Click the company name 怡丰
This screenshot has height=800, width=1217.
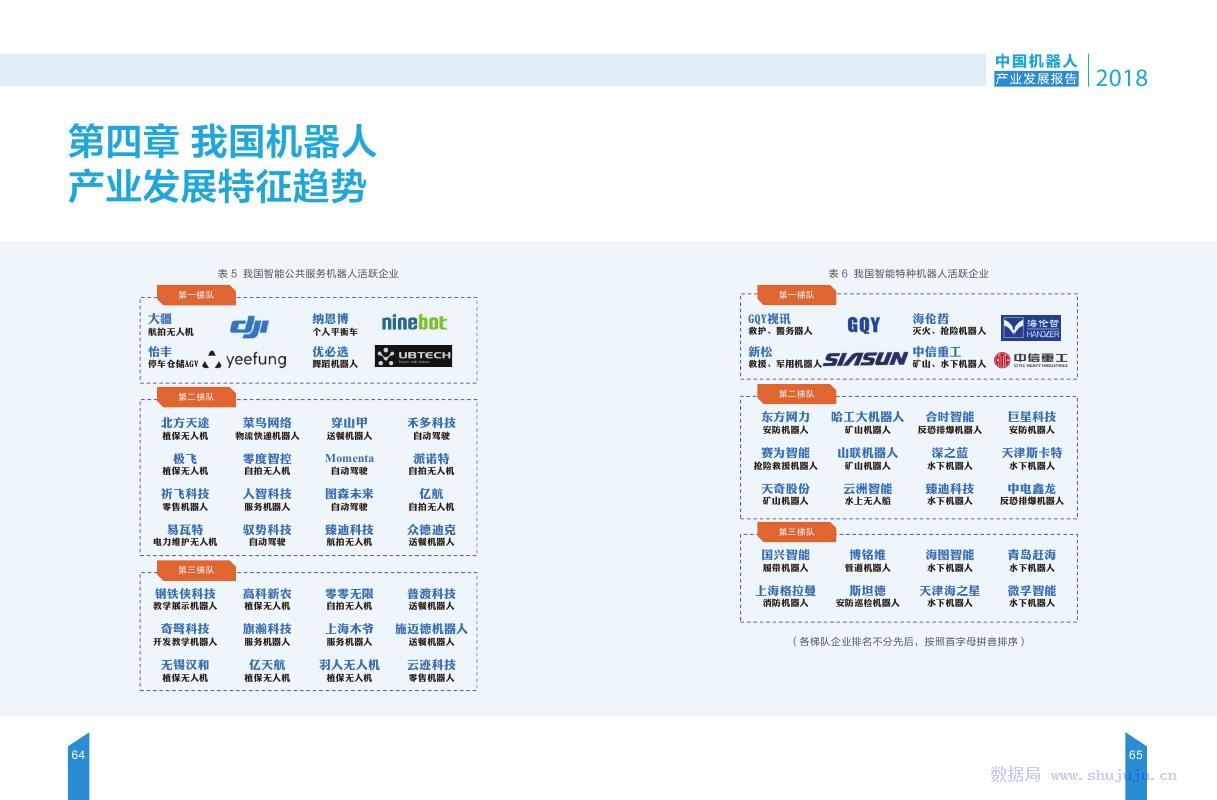tap(160, 352)
